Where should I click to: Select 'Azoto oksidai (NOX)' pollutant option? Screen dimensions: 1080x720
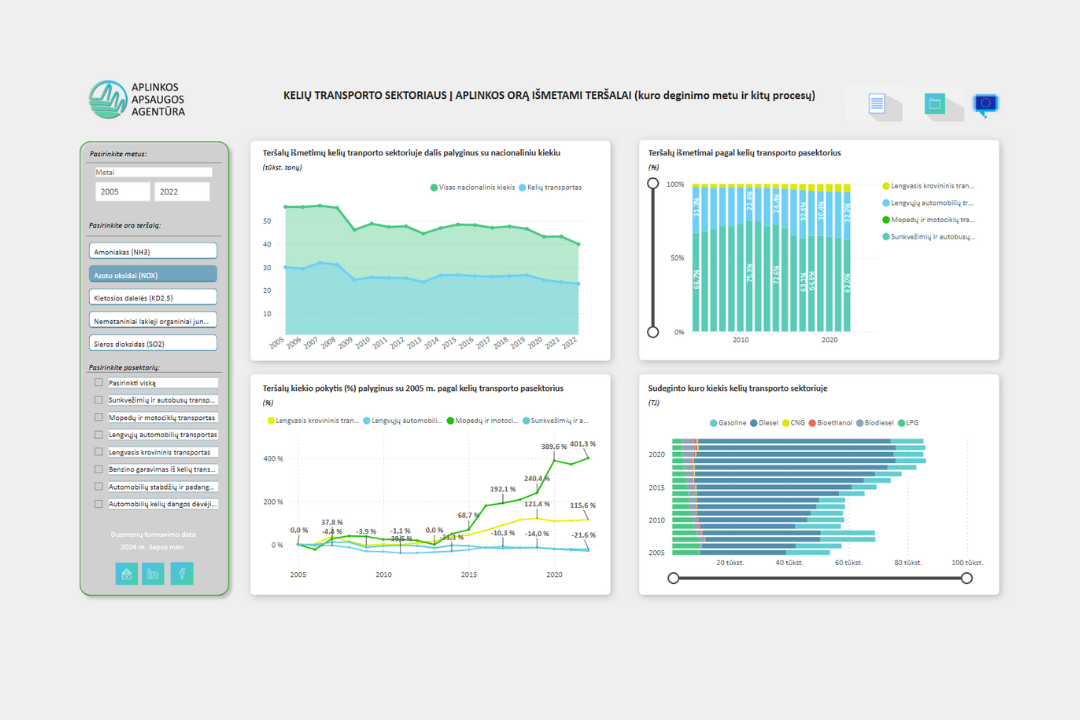coord(153,275)
